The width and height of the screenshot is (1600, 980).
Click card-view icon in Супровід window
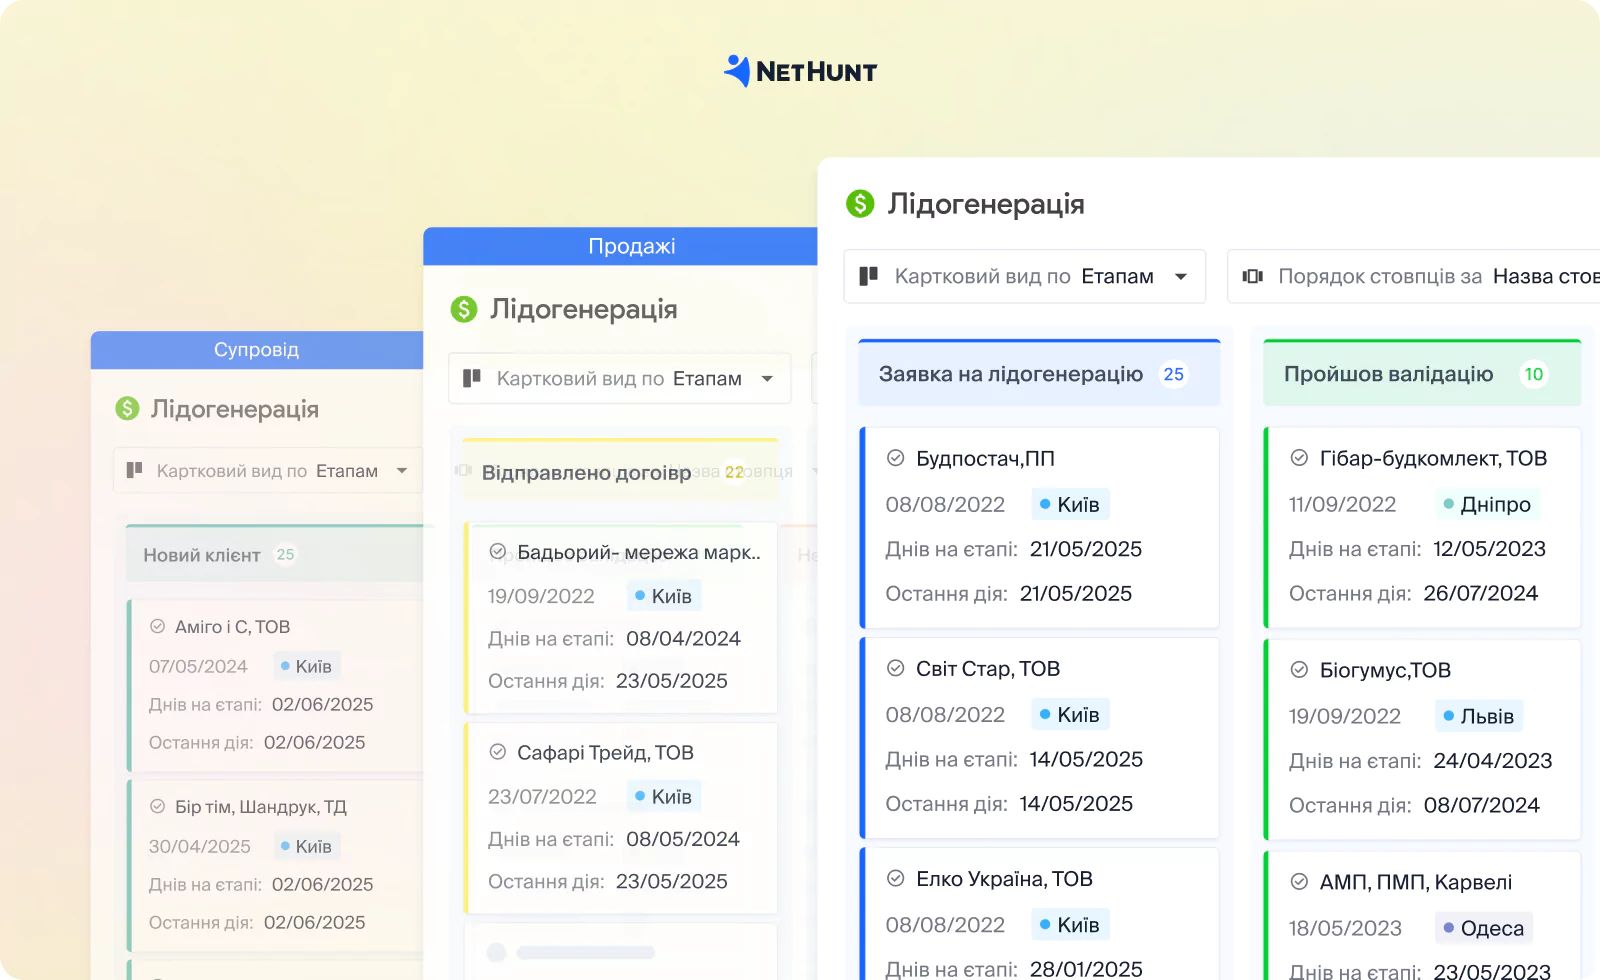pos(134,470)
